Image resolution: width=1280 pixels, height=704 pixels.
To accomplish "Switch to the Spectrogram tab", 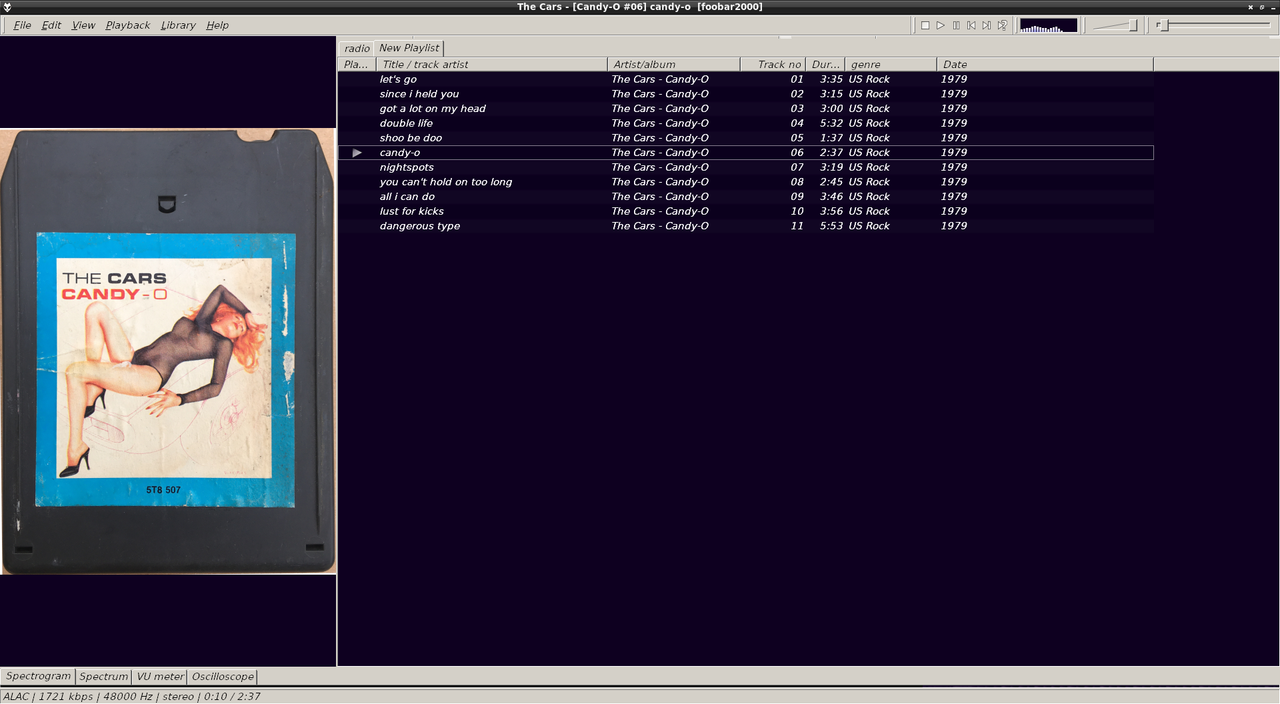I will (38, 677).
